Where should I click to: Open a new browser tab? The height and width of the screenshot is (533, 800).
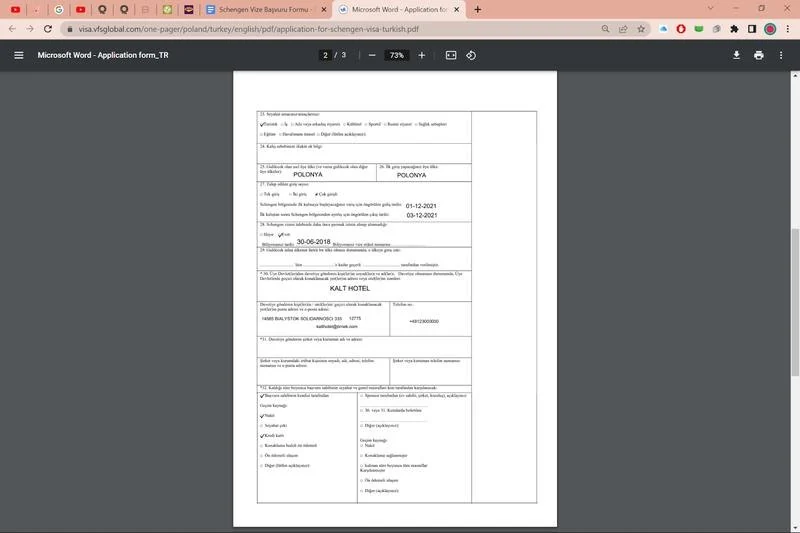(x=477, y=9)
